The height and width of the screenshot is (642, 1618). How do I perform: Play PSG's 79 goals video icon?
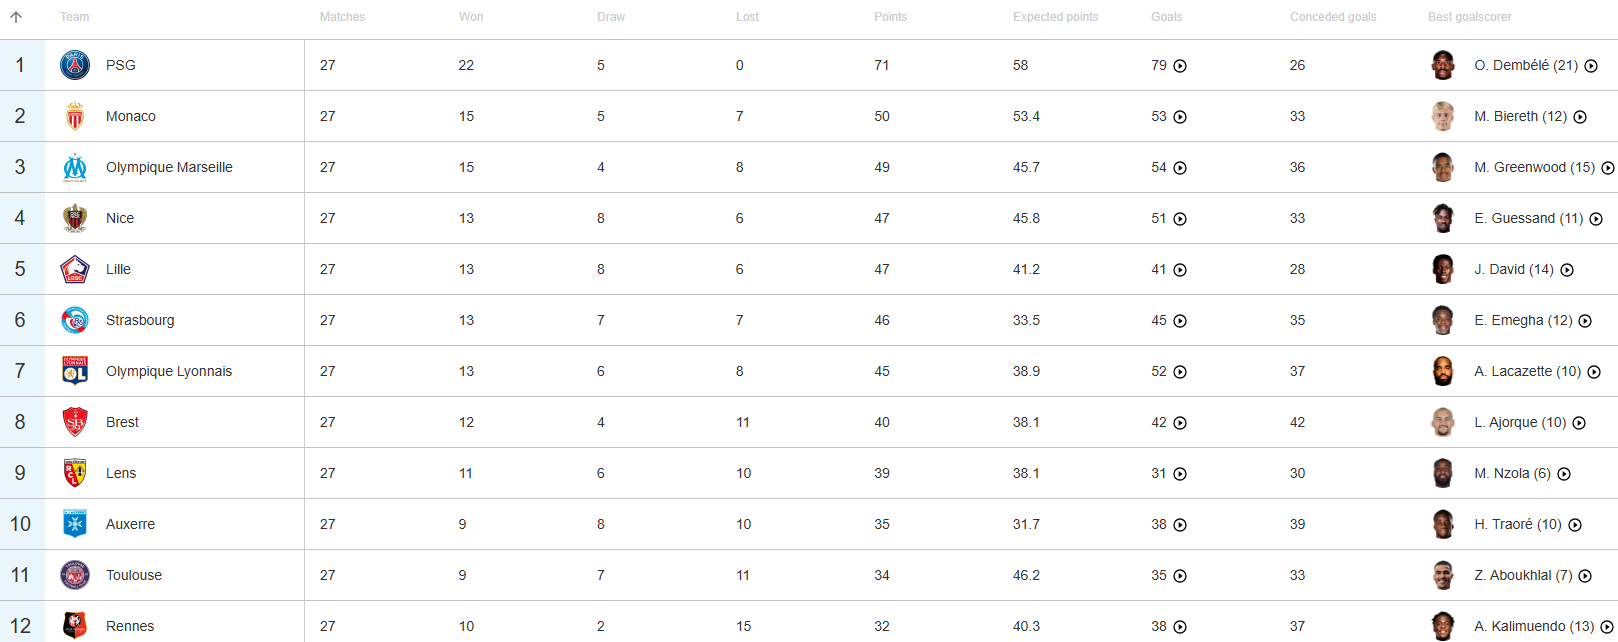point(1180,66)
